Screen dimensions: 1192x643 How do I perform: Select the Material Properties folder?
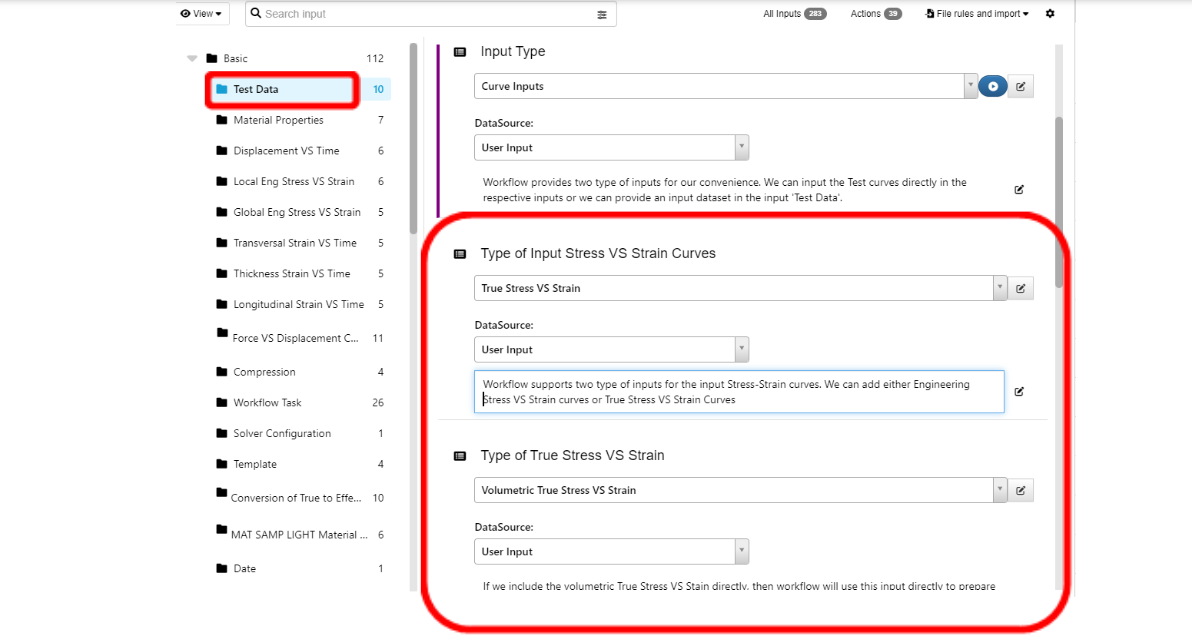pos(278,120)
